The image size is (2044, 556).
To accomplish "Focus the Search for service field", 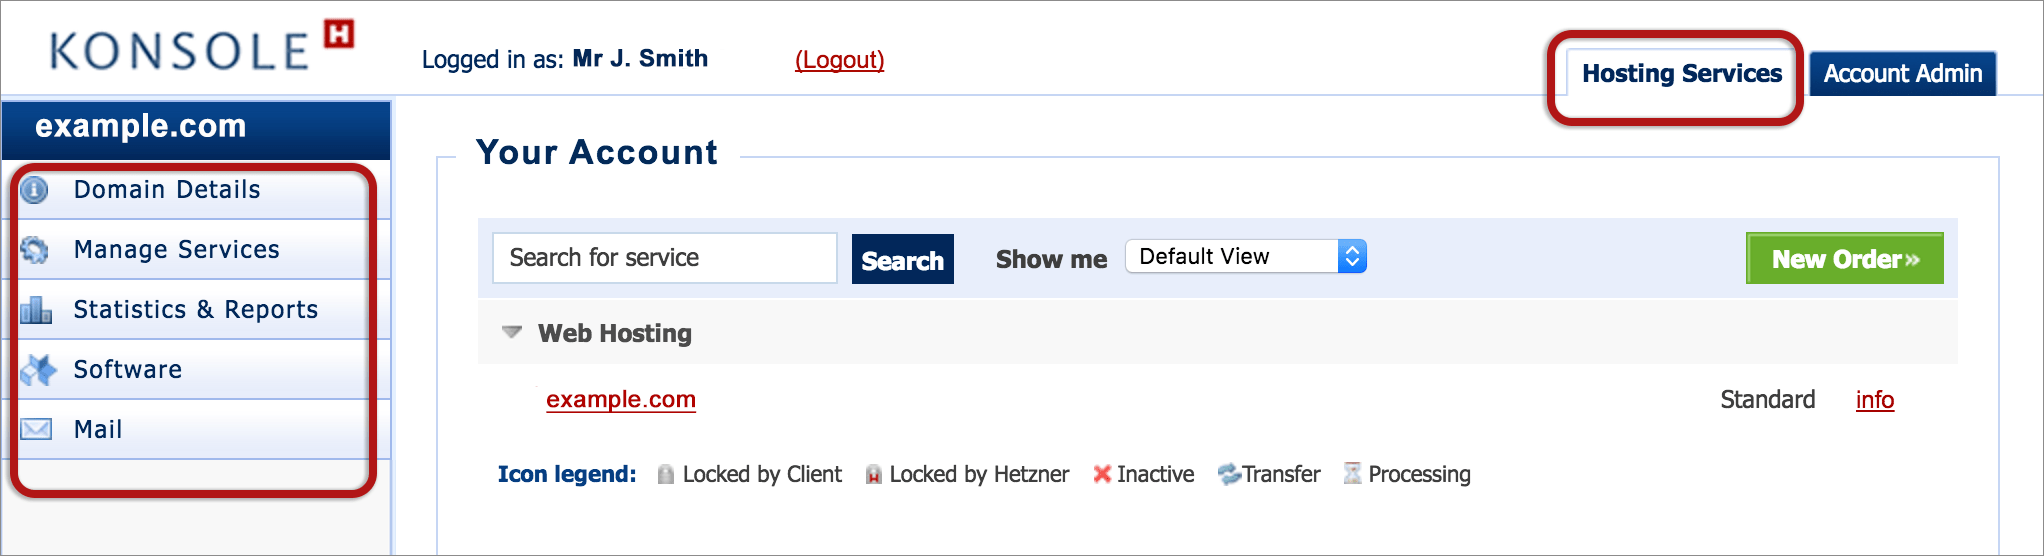I will click(664, 258).
